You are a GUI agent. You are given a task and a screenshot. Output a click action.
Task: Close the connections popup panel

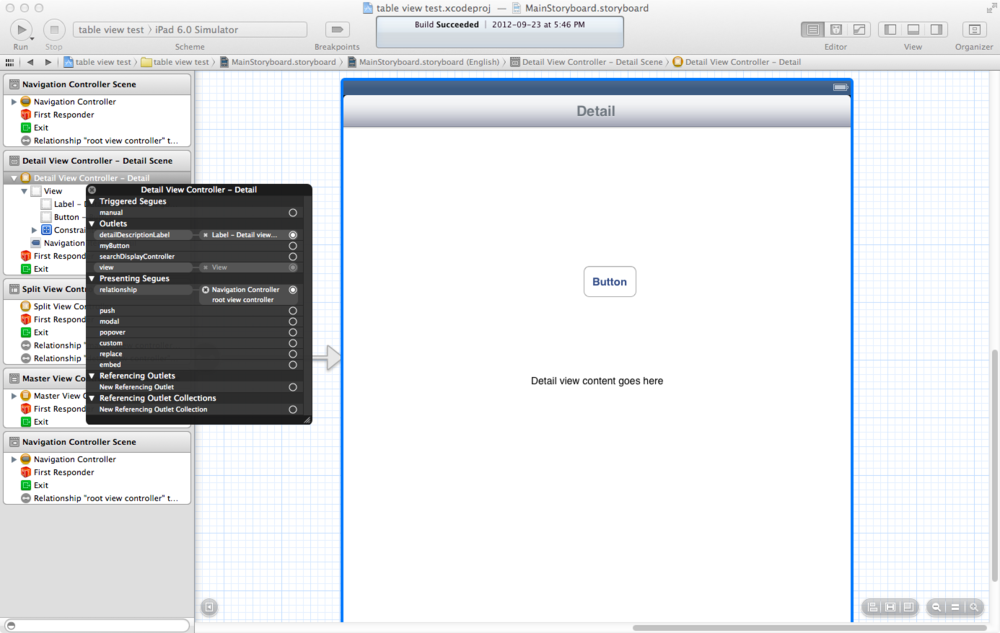[x=92, y=190]
